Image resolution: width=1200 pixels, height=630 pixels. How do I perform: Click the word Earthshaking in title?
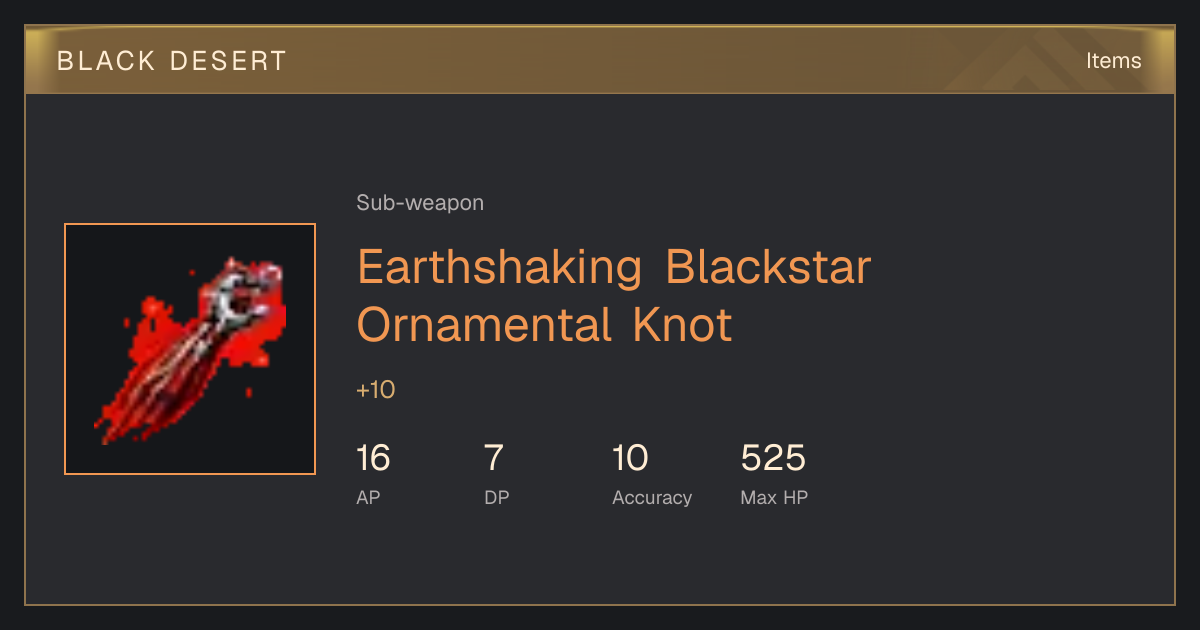[499, 270]
